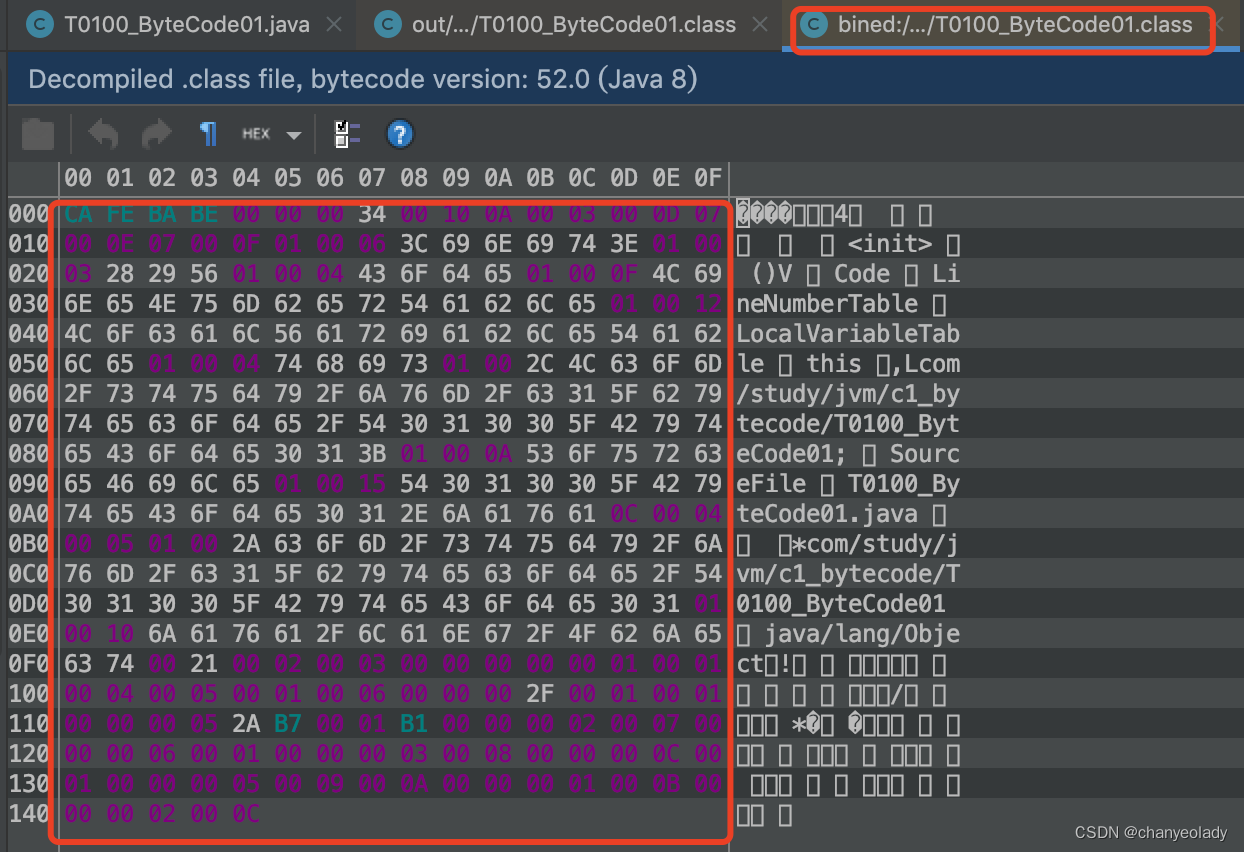
Task: Open the document/file icon in BinEd toolbar
Action: pos(37,134)
